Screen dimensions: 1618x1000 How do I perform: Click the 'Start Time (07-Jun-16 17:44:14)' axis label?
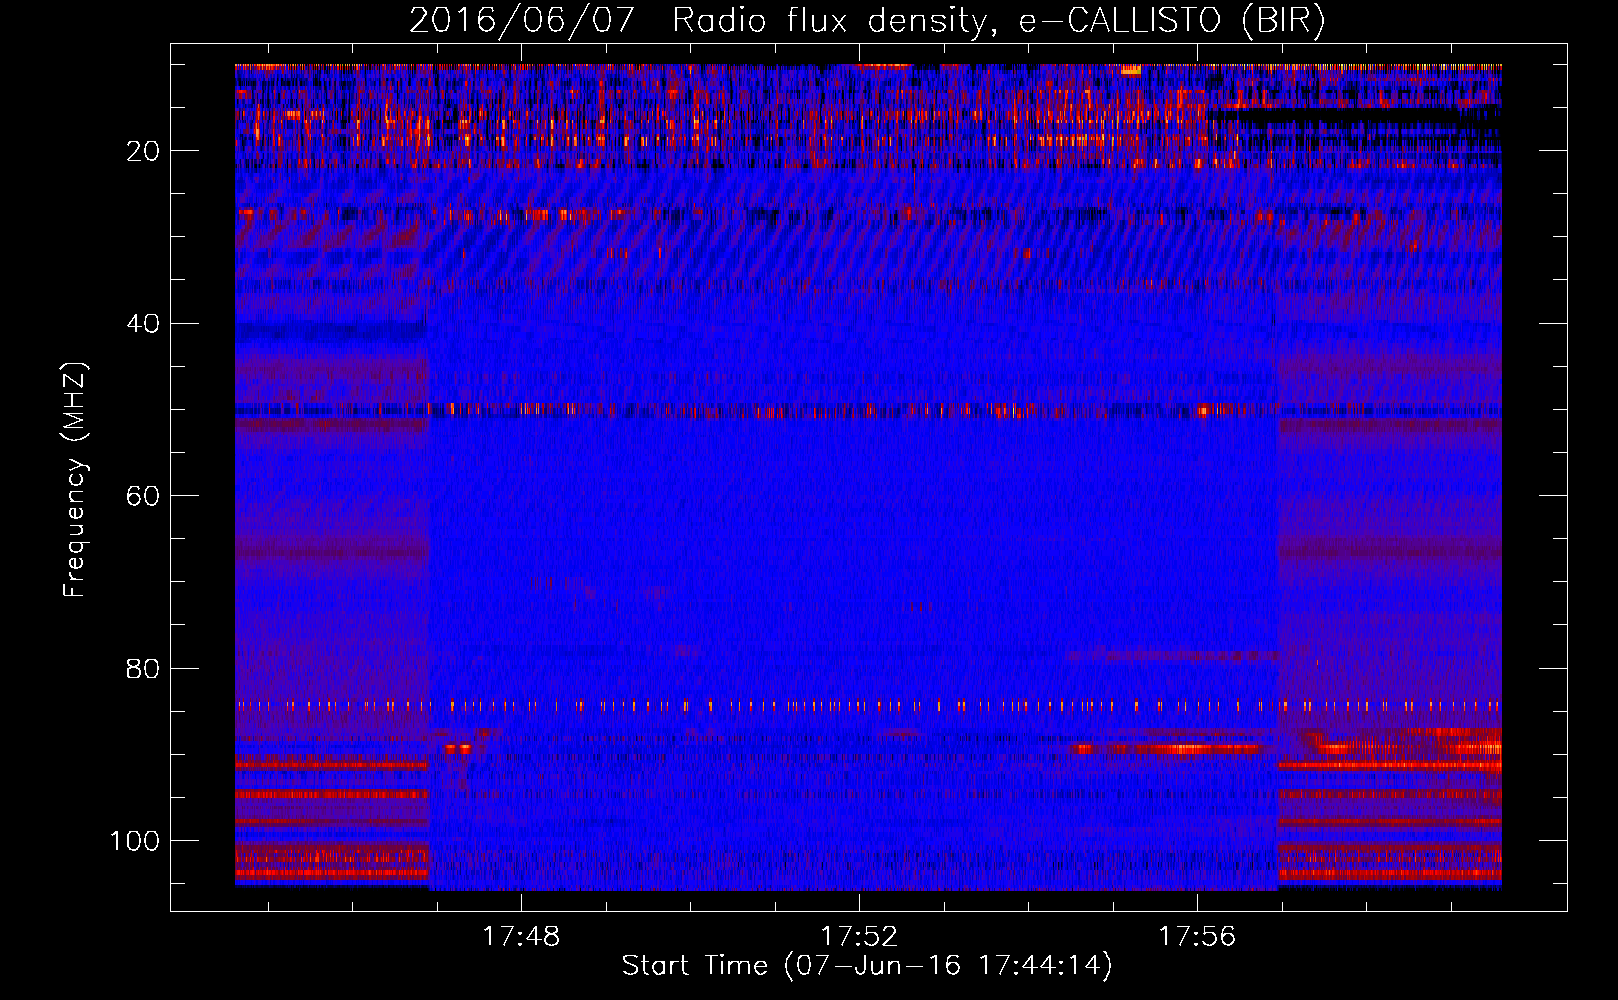[x=867, y=966]
